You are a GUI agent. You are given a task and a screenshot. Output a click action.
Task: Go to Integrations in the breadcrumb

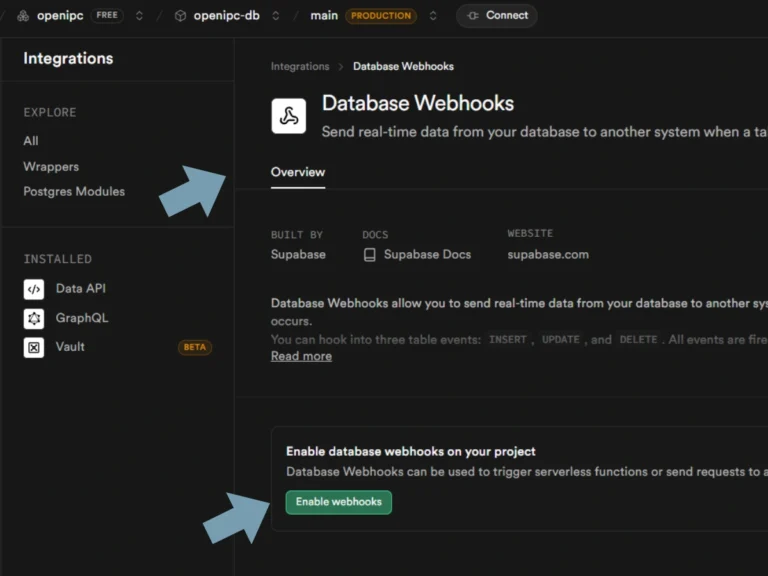point(300,66)
